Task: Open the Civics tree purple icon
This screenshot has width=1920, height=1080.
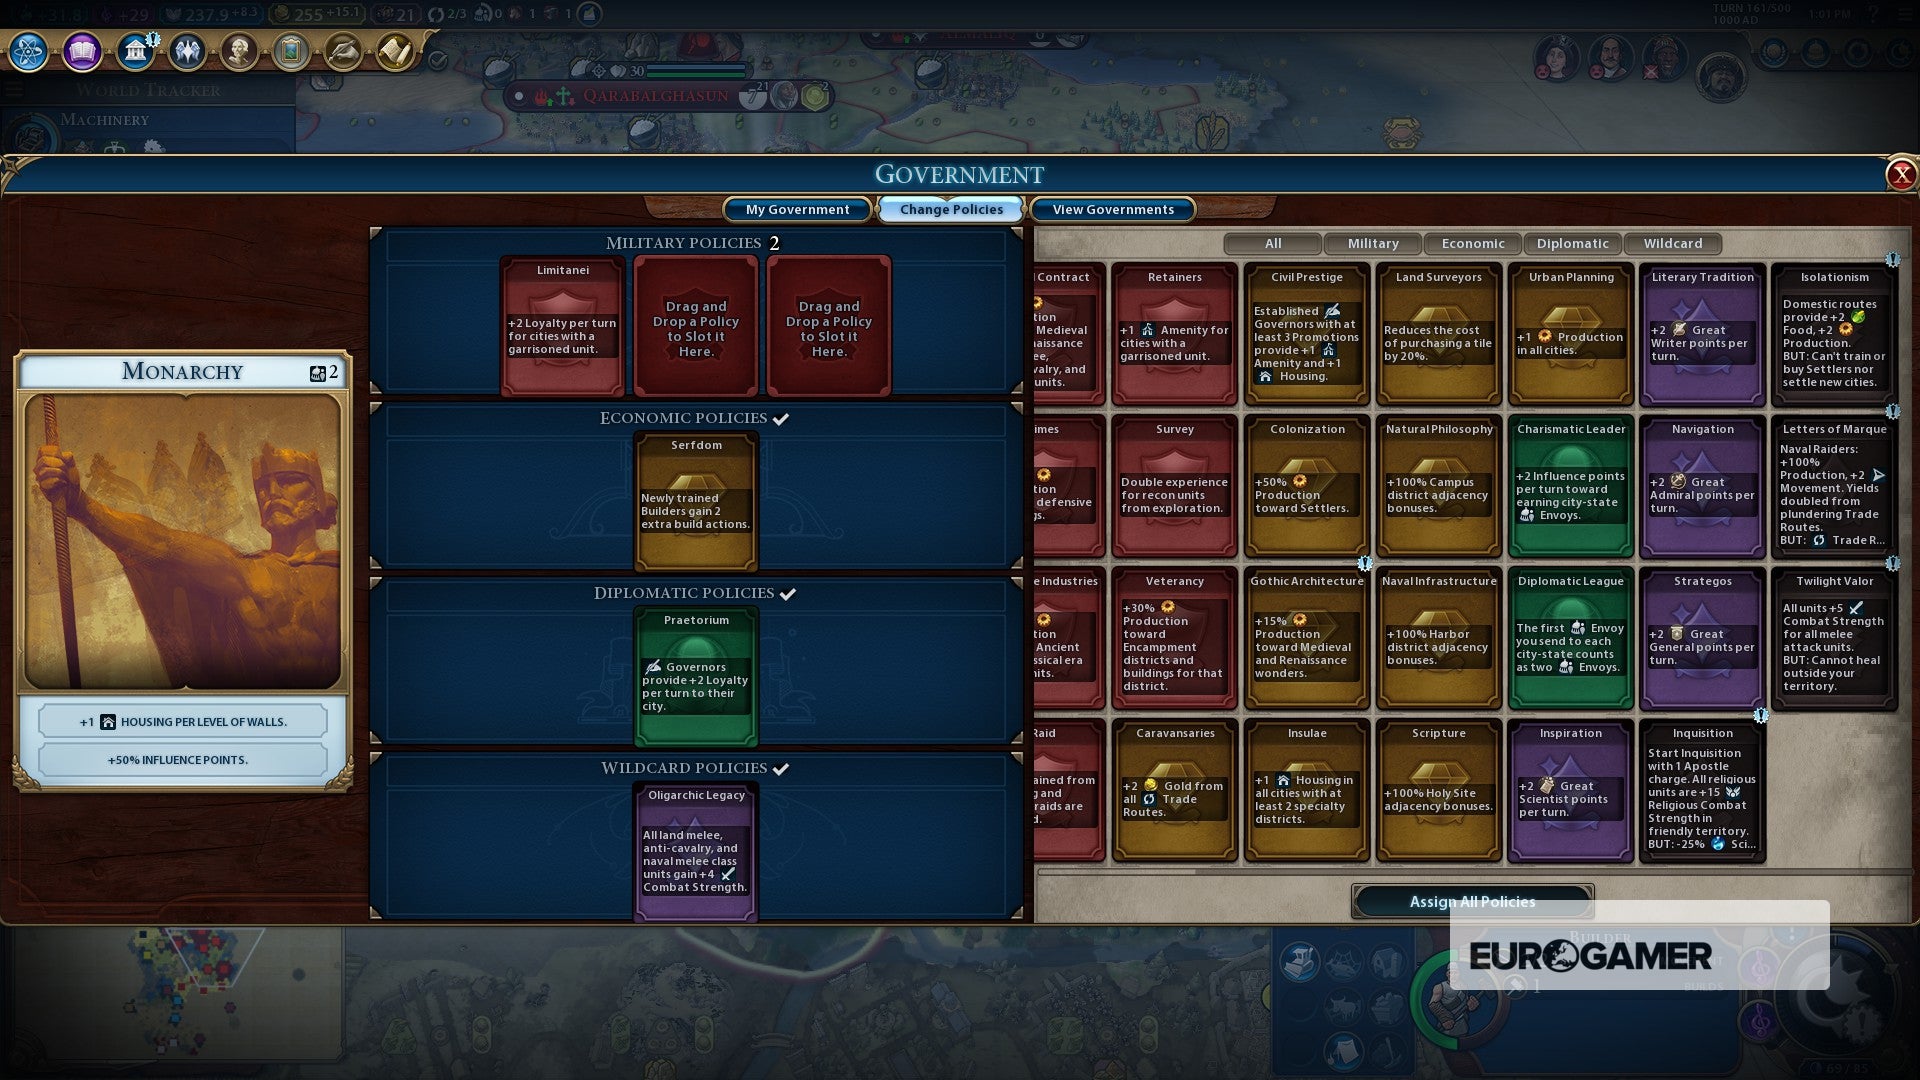Action: [x=82, y=51]
